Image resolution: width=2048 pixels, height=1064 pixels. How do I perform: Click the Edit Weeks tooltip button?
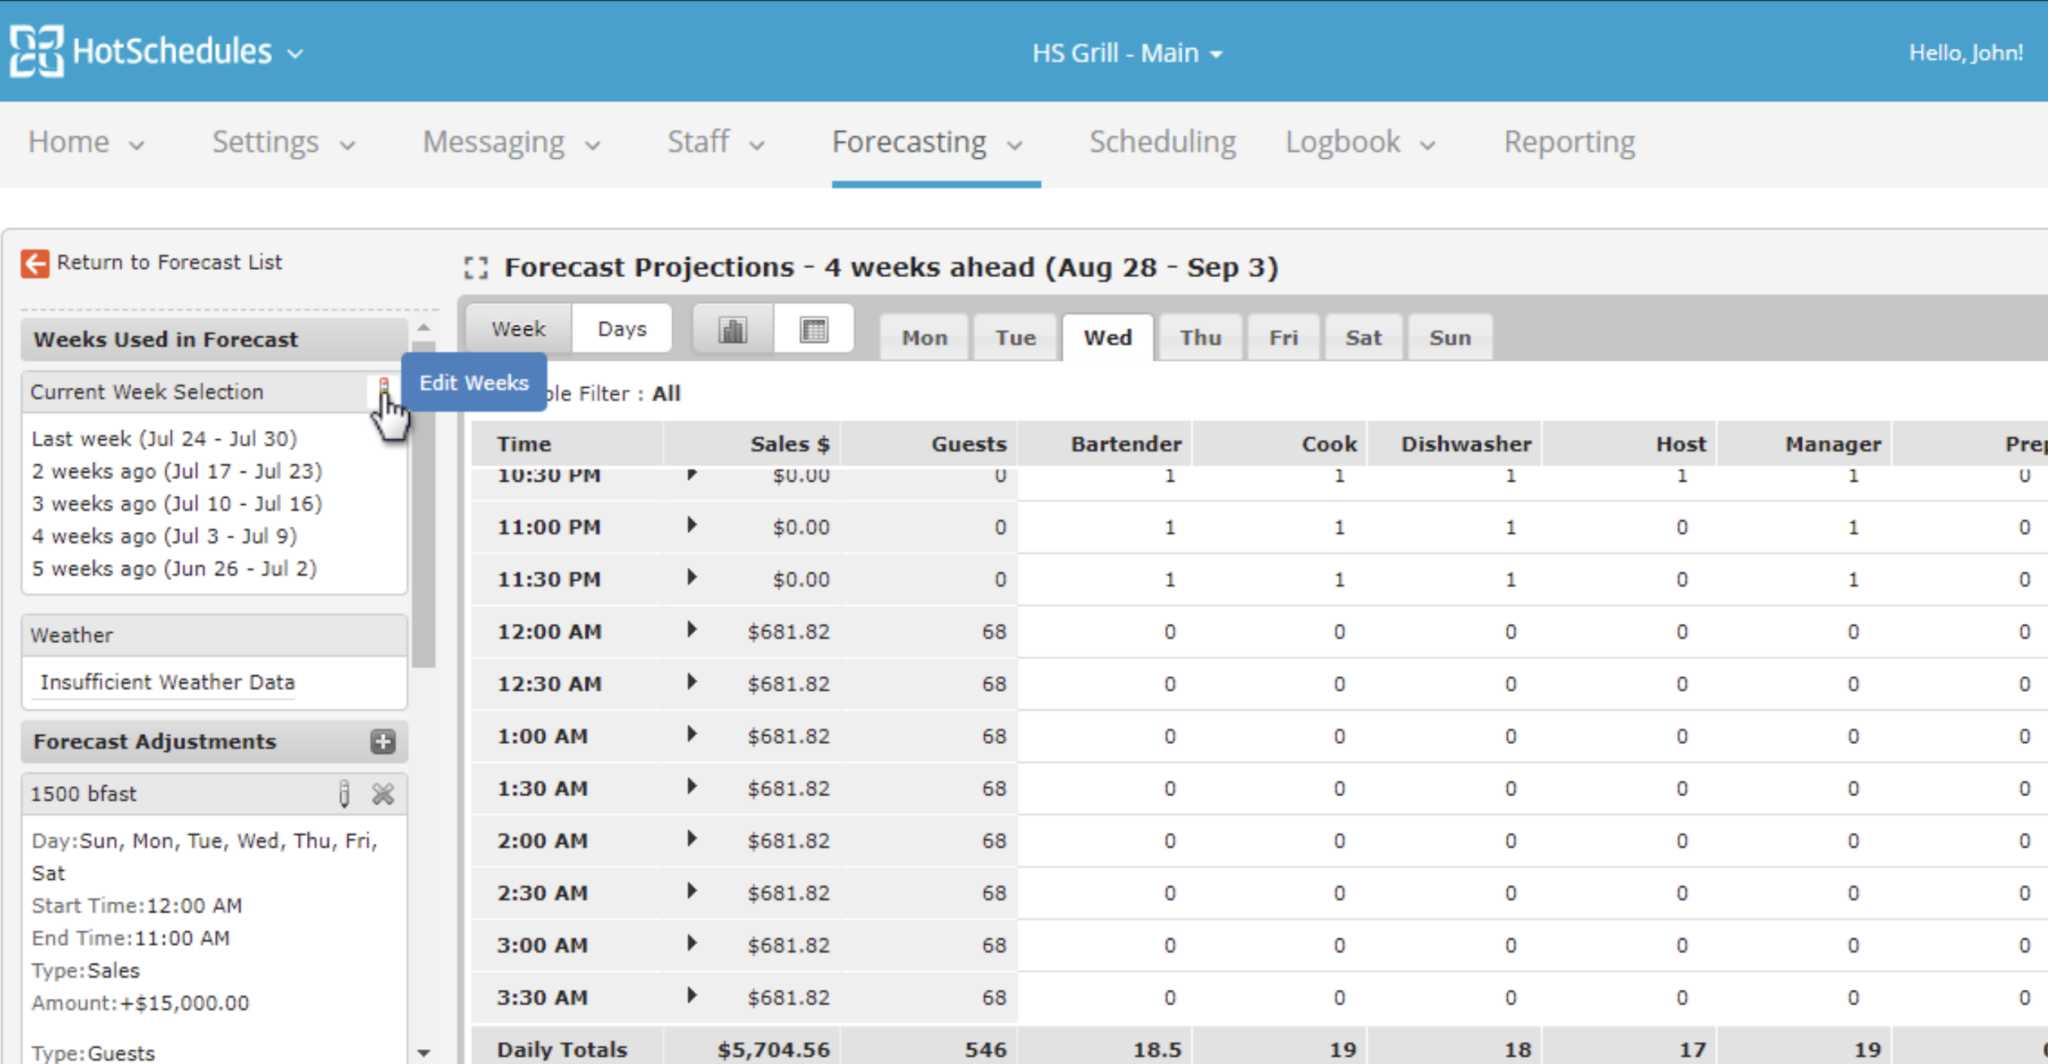coord(474,383)
